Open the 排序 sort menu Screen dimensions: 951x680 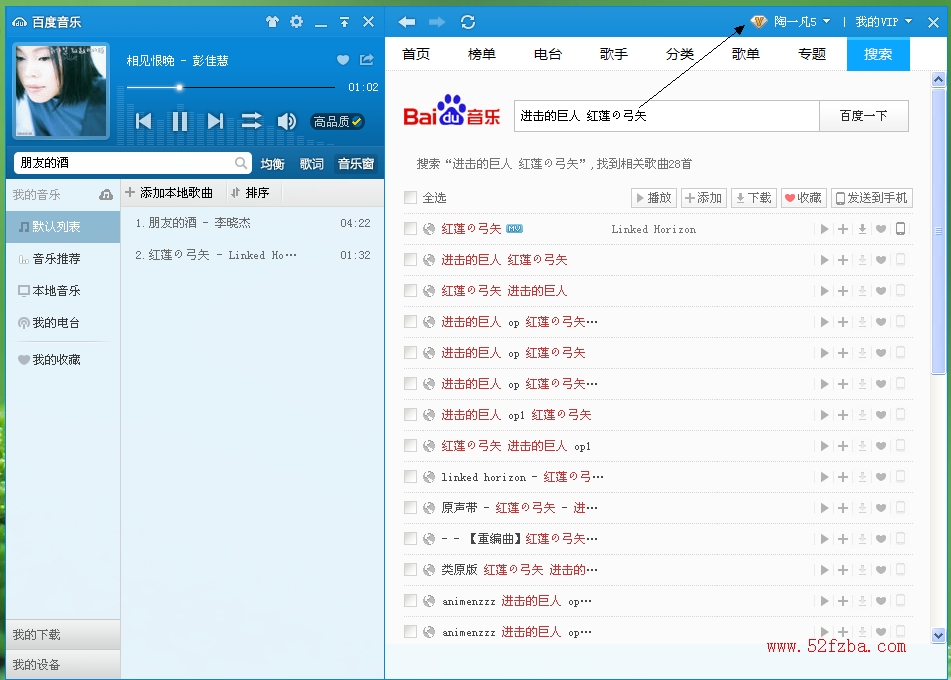coord(250,193)
